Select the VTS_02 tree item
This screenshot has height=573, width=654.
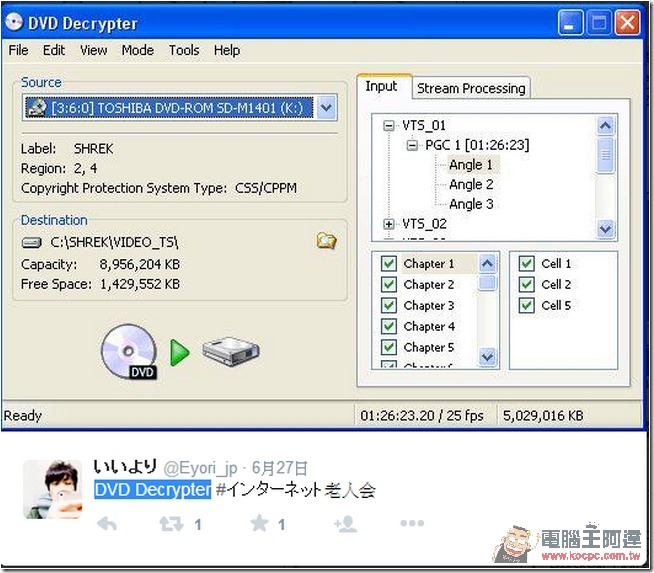click(424, 224)
